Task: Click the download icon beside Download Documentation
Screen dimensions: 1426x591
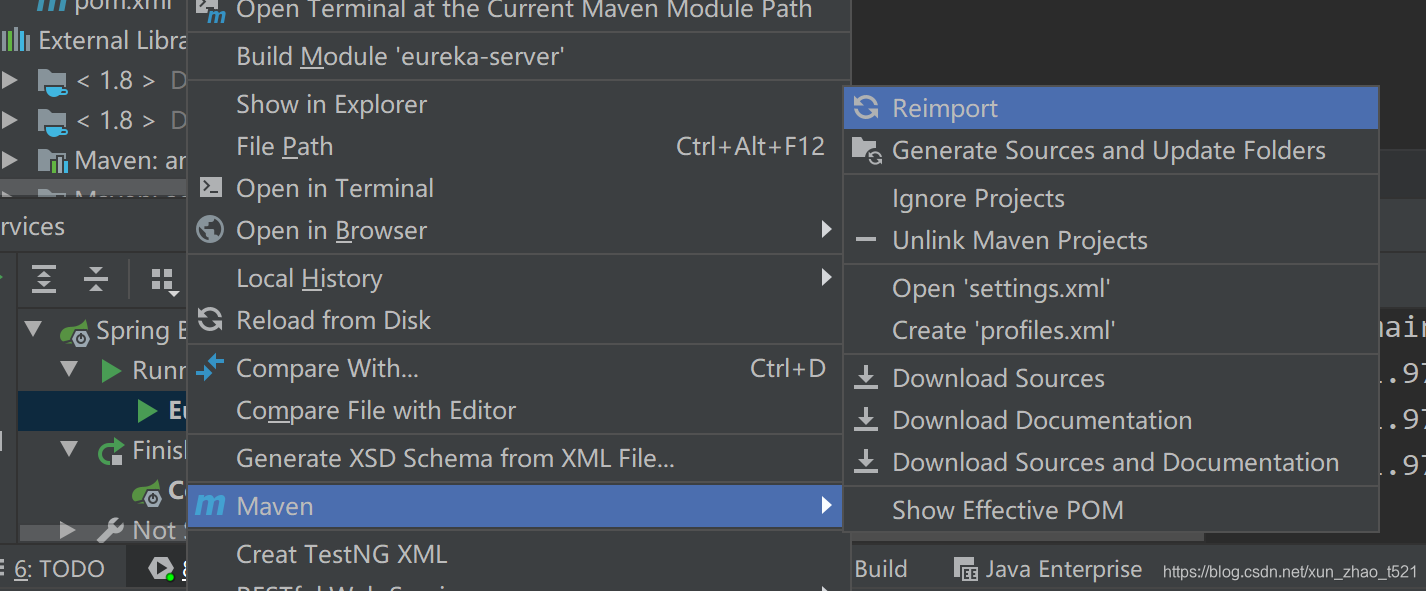Action: point(866,420)
